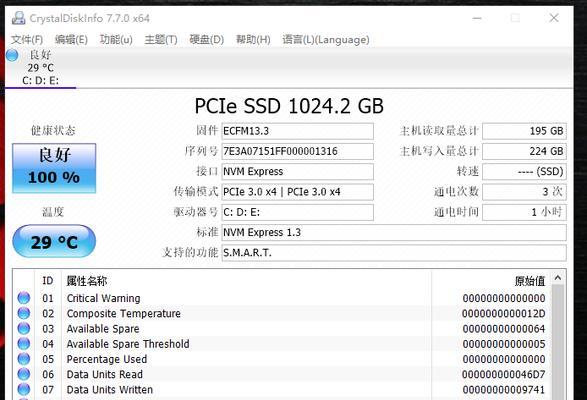
Task: Click the Available Spare Threshold status orb
Action: 24,343
